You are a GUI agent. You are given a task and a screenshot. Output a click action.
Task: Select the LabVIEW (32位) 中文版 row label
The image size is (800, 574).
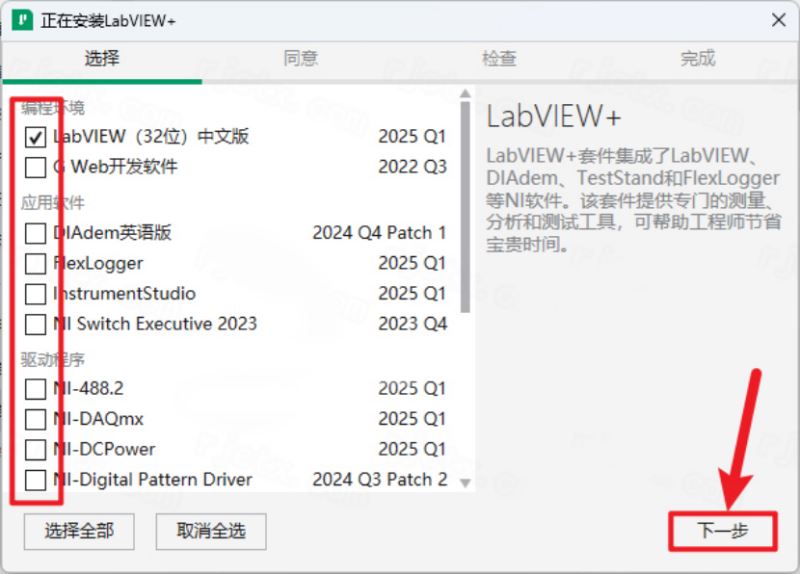(151, 136)
